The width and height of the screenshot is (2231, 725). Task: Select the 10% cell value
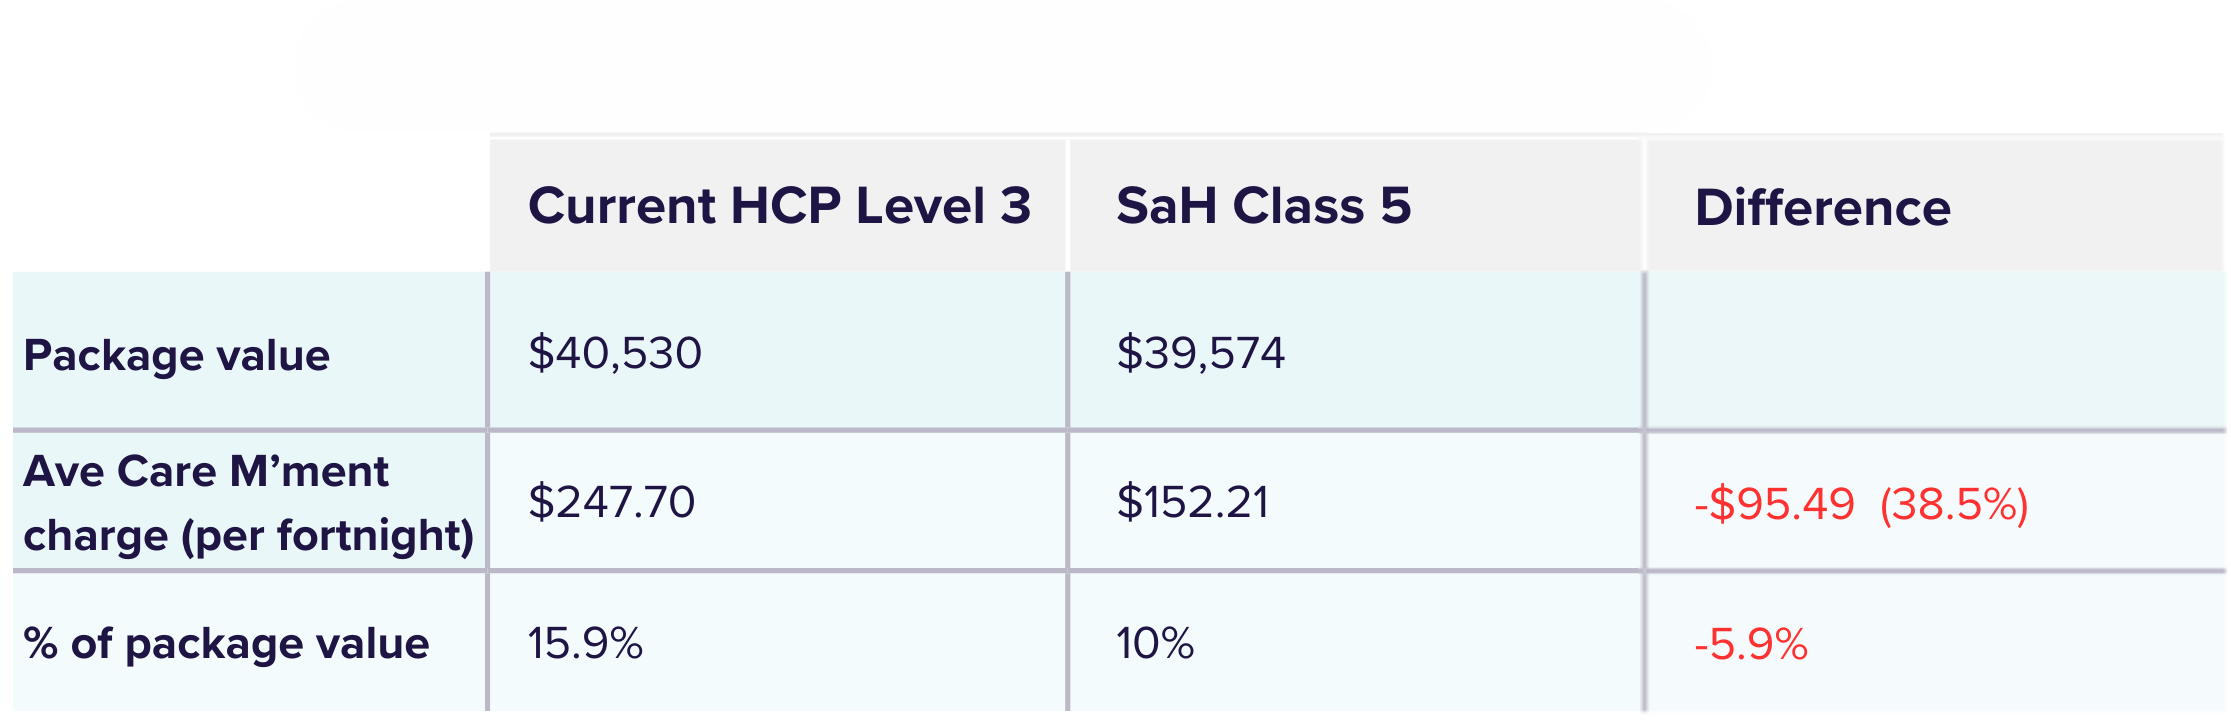click(1155, 643)
